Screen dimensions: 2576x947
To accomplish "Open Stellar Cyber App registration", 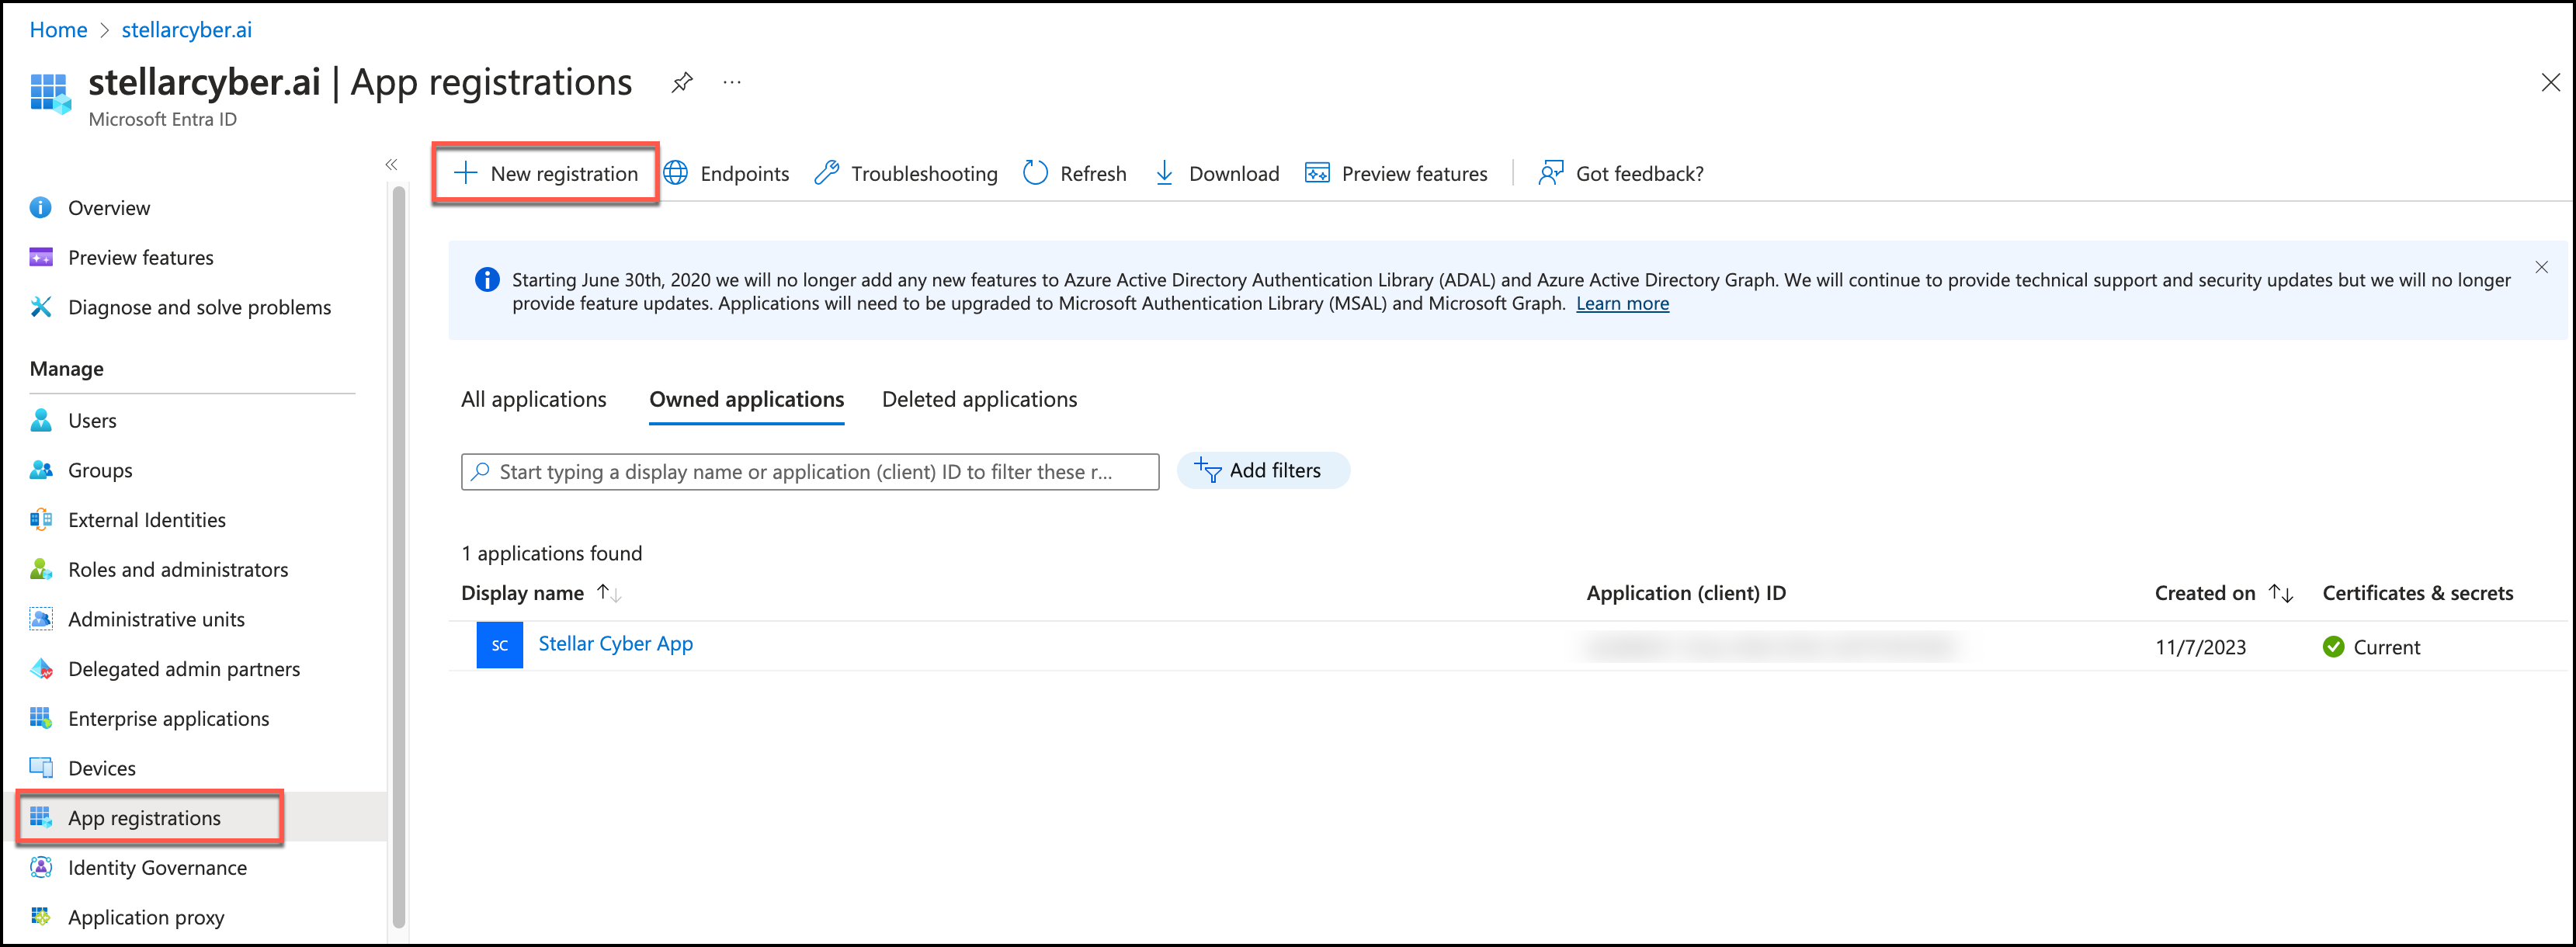I will 615,644.
